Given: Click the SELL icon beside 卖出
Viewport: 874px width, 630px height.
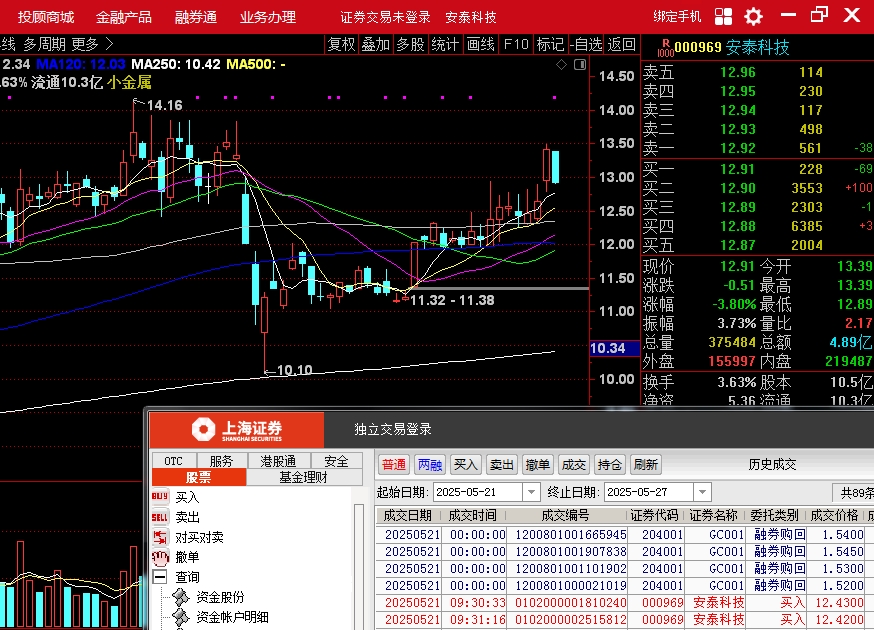Looking at the screenshot, I should point(160,517).
